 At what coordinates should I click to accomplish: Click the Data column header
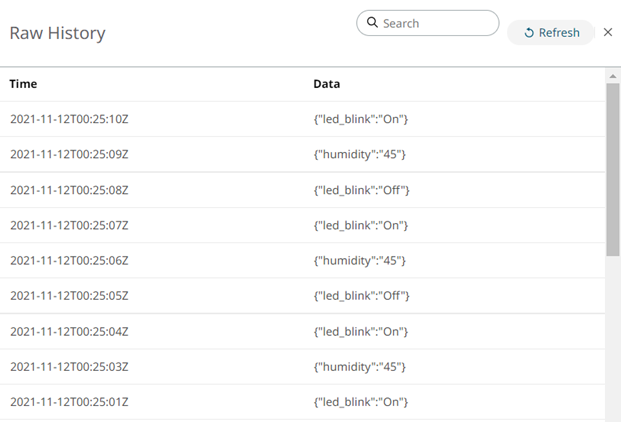[327, 84]
